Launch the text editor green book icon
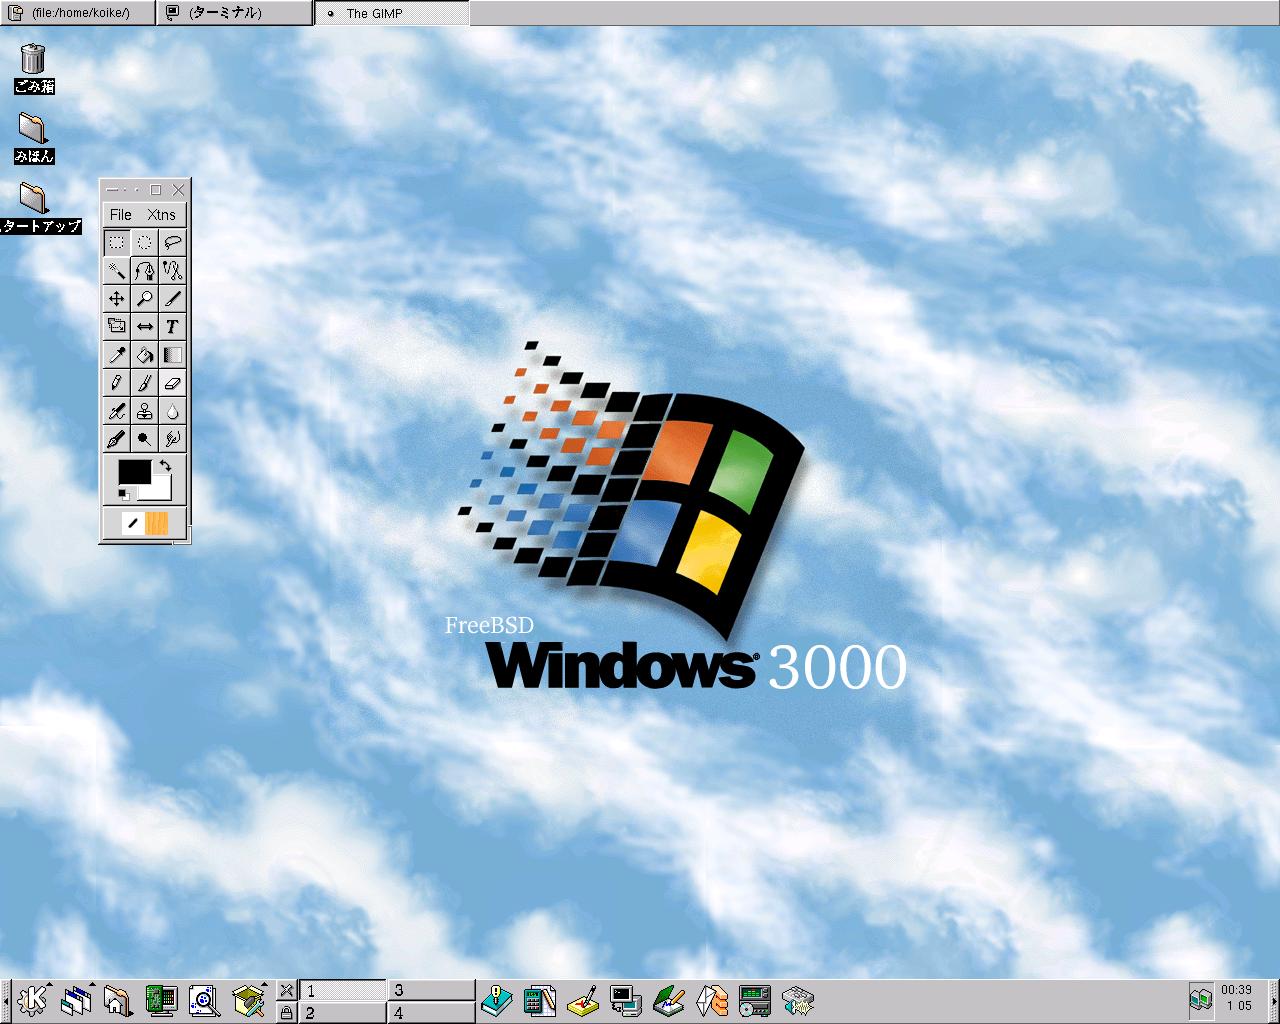Screen dimensions: 1280x1024 (669, 1000)
